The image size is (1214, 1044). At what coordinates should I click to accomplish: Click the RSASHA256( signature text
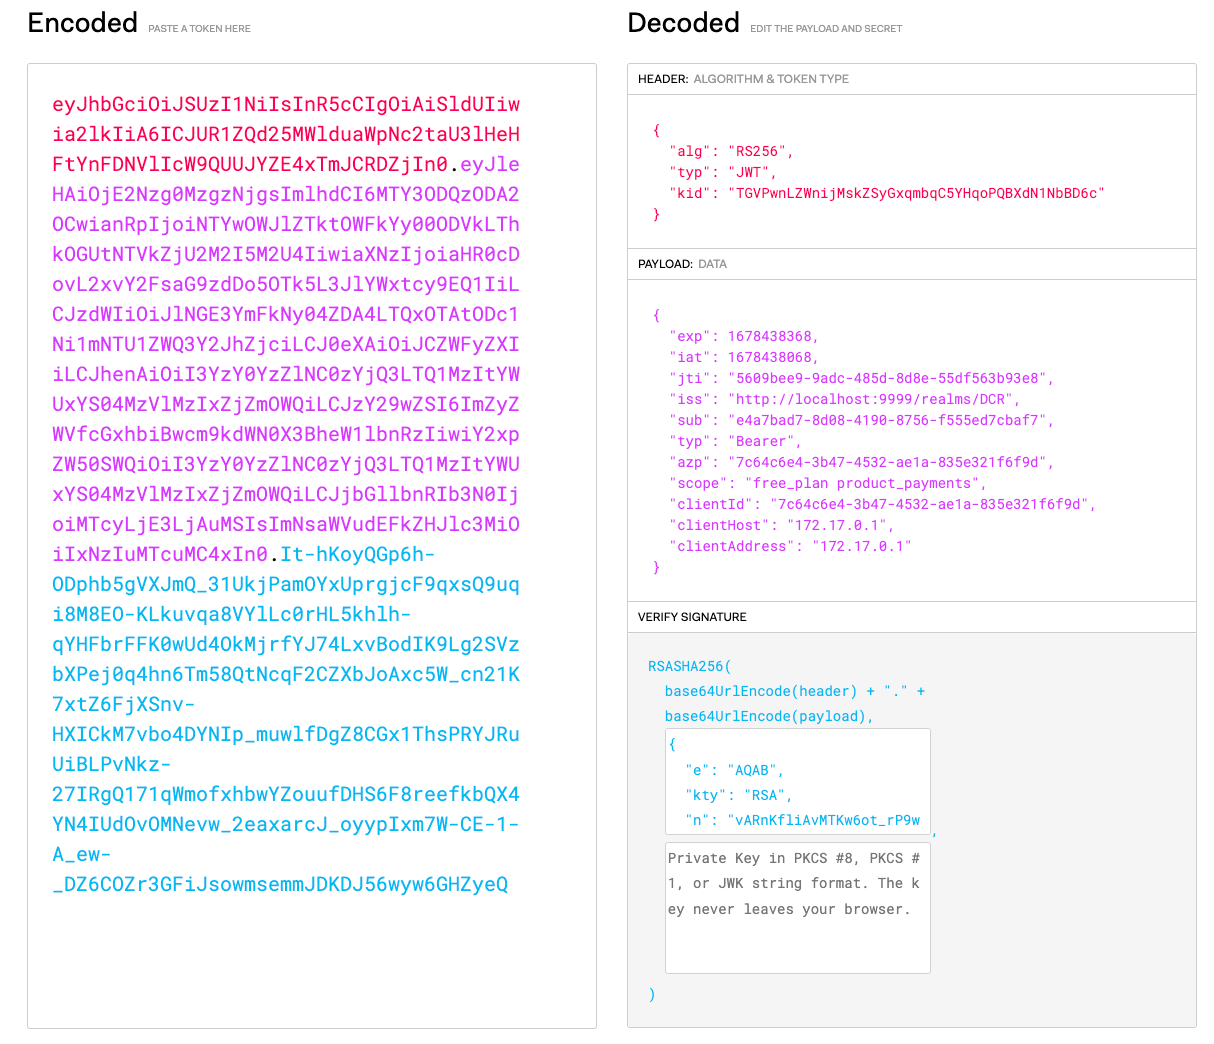pos(690,667)
